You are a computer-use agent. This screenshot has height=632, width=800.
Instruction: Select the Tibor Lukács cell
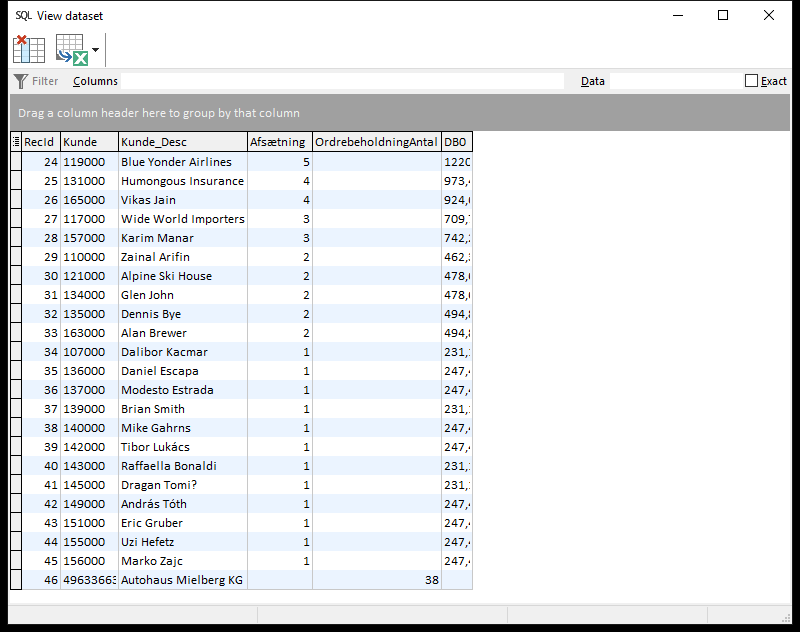(x=183, y=447)
